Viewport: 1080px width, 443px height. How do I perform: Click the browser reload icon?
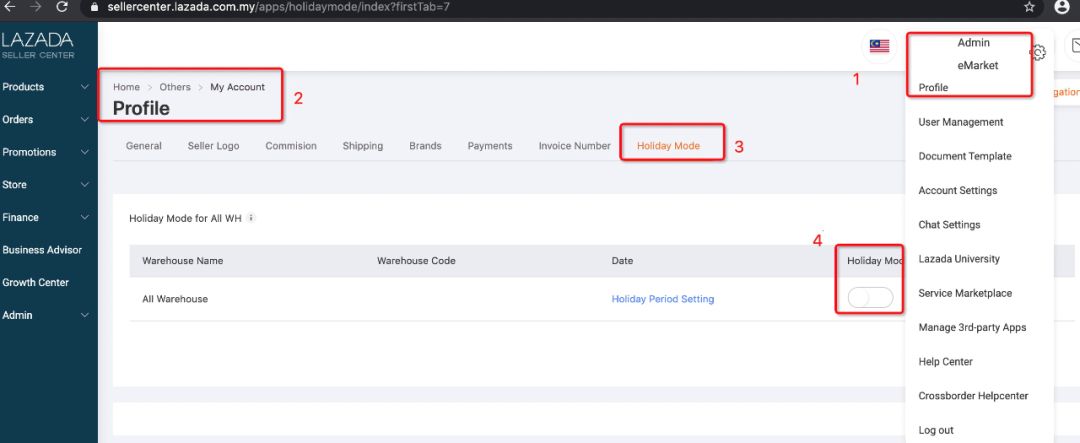62,7
